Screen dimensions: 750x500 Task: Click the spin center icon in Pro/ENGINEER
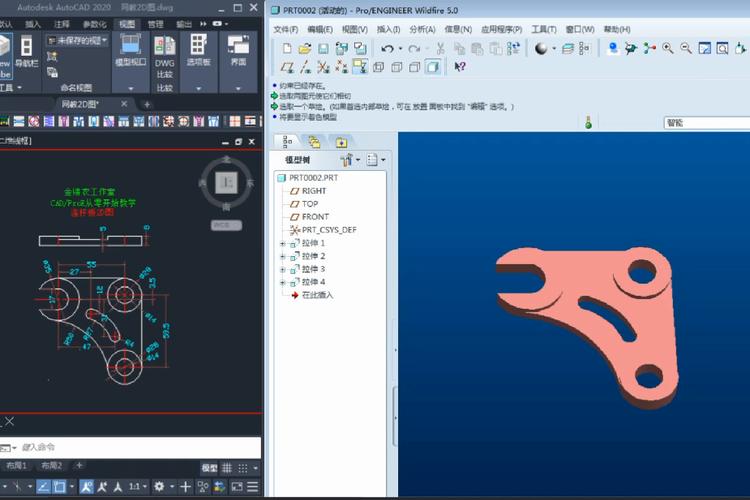pyautogui.click(x=650, y=48)
